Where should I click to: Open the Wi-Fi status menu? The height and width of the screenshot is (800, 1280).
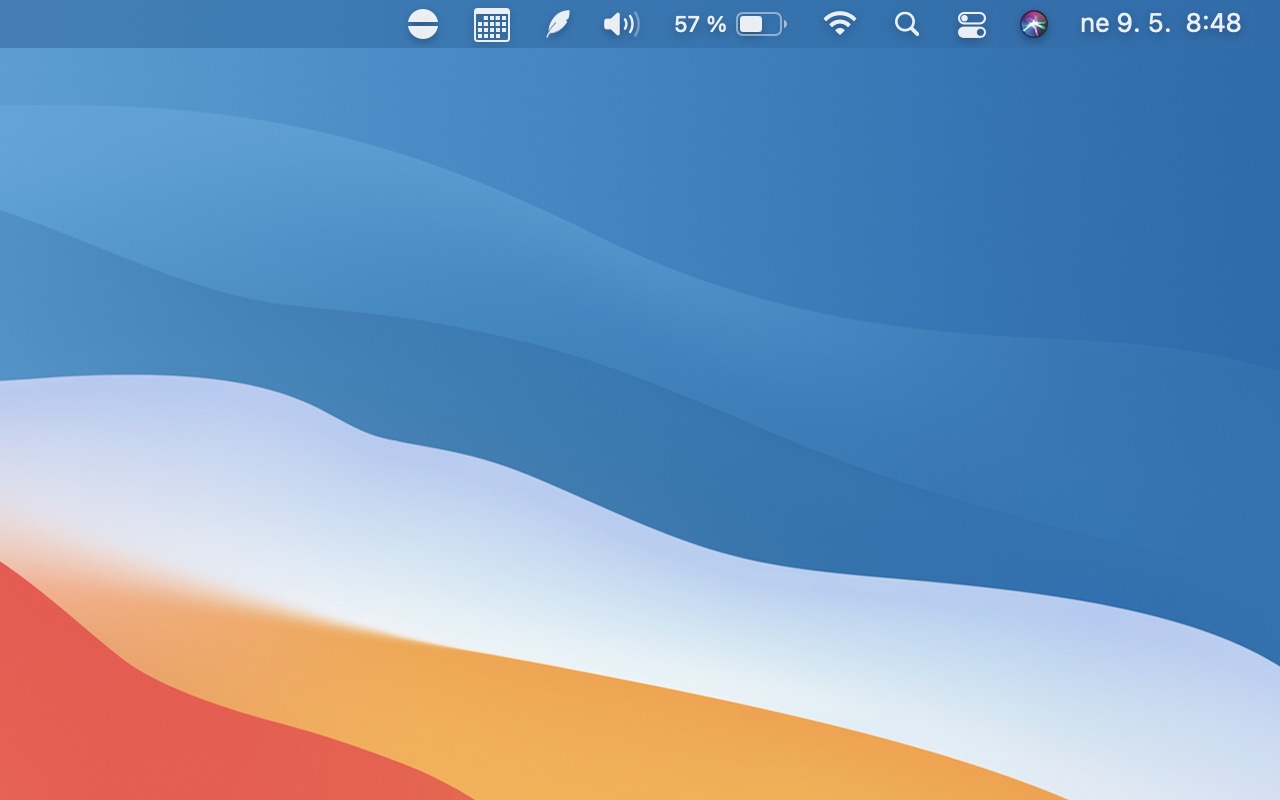coord(840,24)
